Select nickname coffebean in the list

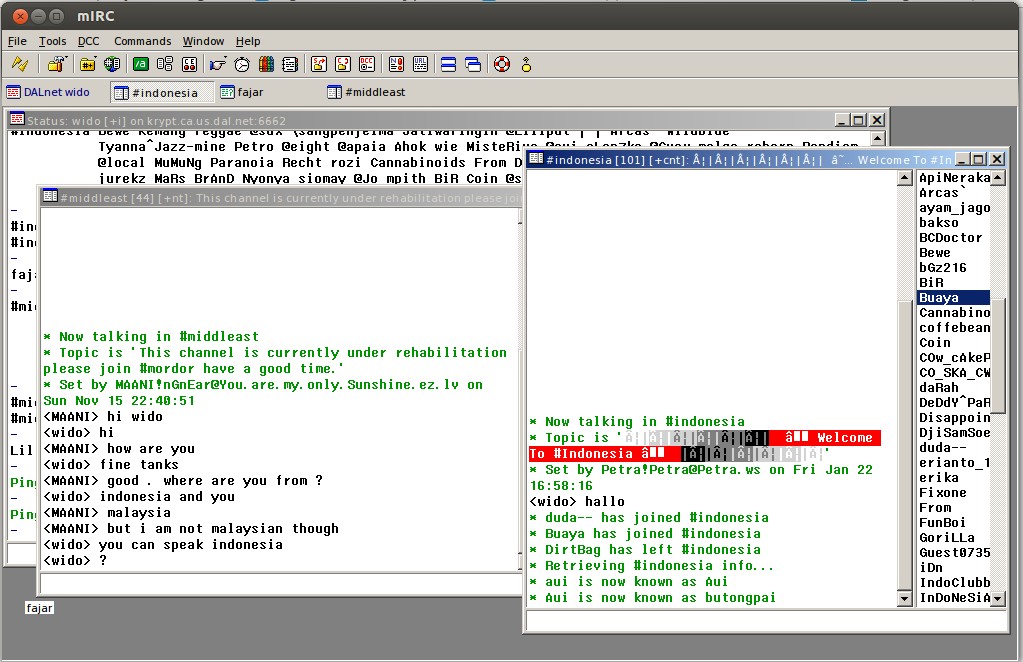pyautogui.click(x=954, y=327)
